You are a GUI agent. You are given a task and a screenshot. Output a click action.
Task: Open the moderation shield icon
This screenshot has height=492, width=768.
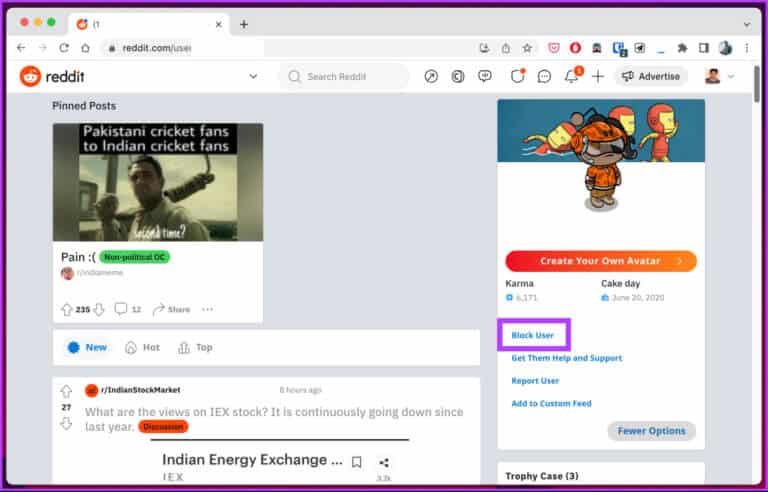click(518, 76)
